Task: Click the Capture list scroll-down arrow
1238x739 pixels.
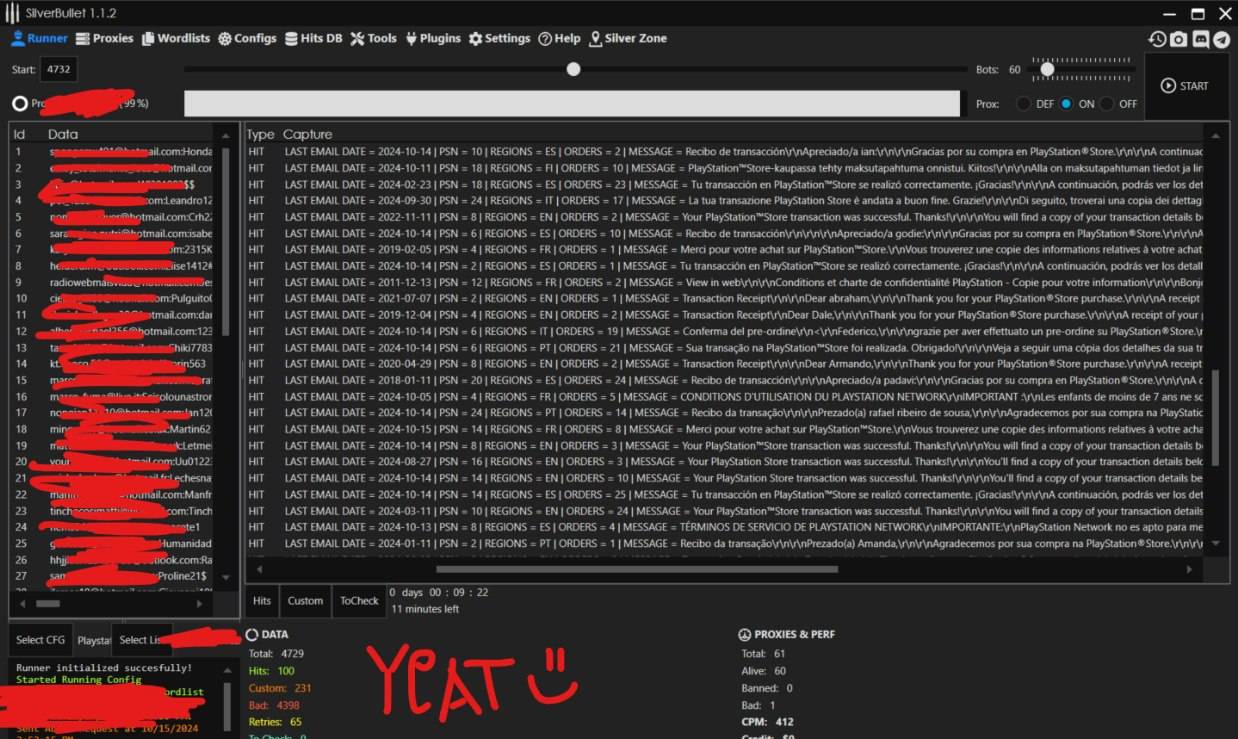Action: [x=1216, y=543]
